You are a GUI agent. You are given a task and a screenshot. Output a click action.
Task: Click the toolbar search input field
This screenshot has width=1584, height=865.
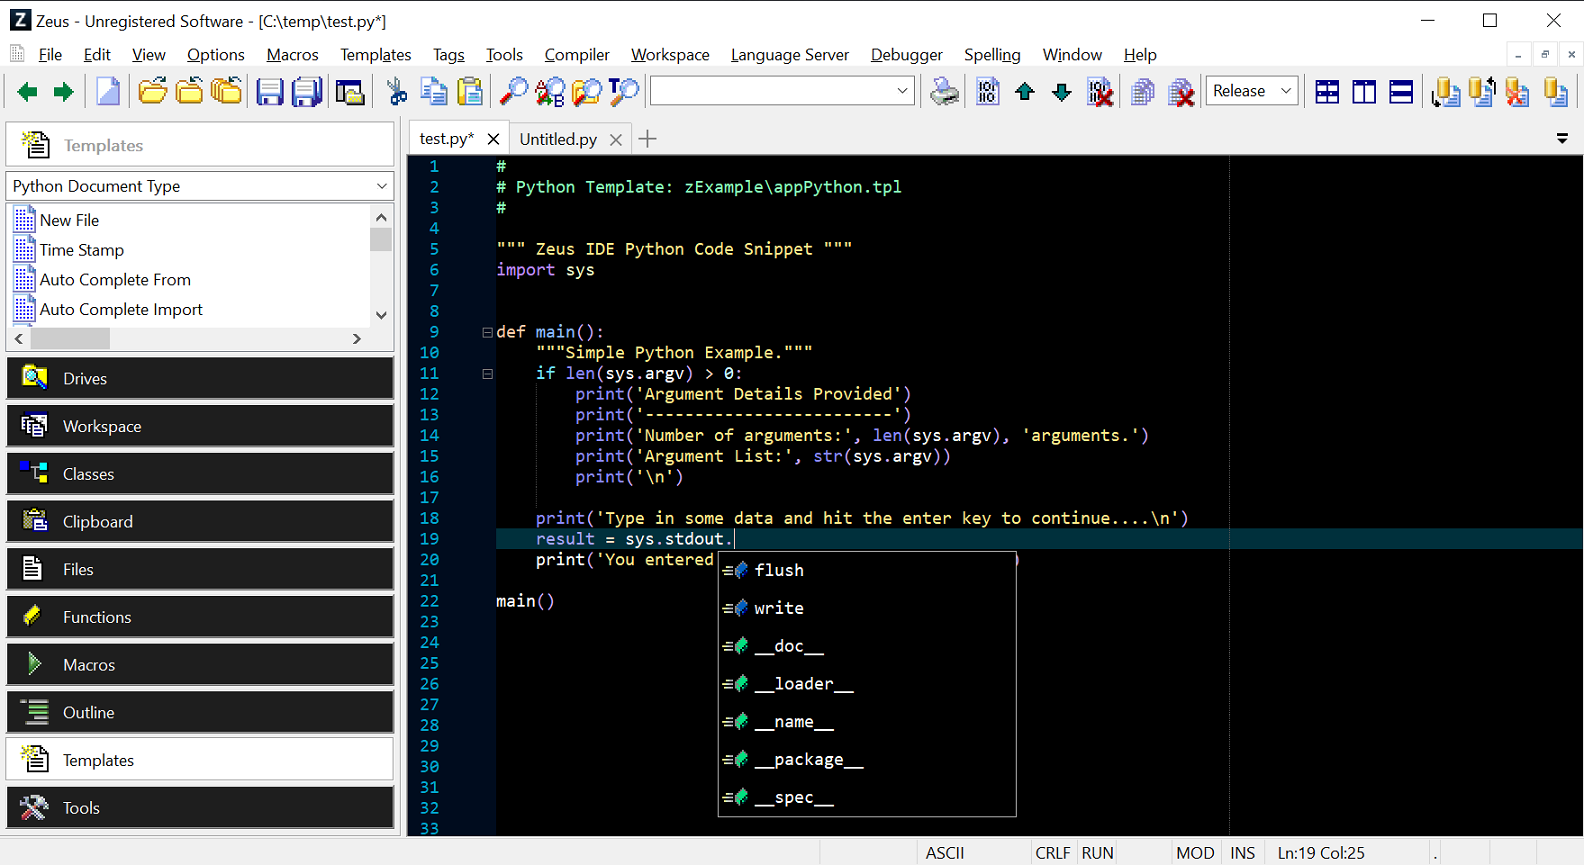pyautogui.click(x=770, y=91)
